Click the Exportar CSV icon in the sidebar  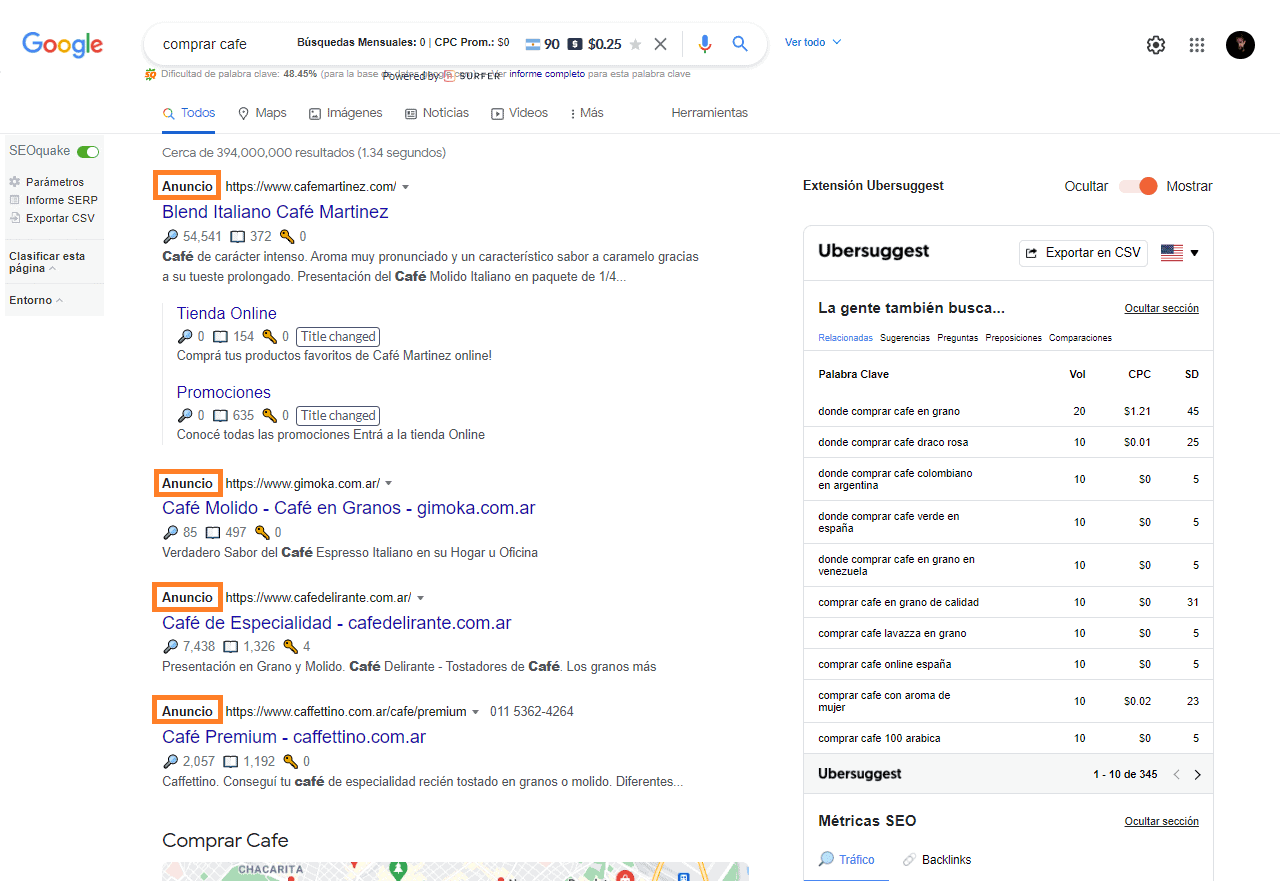pos(14,218)
